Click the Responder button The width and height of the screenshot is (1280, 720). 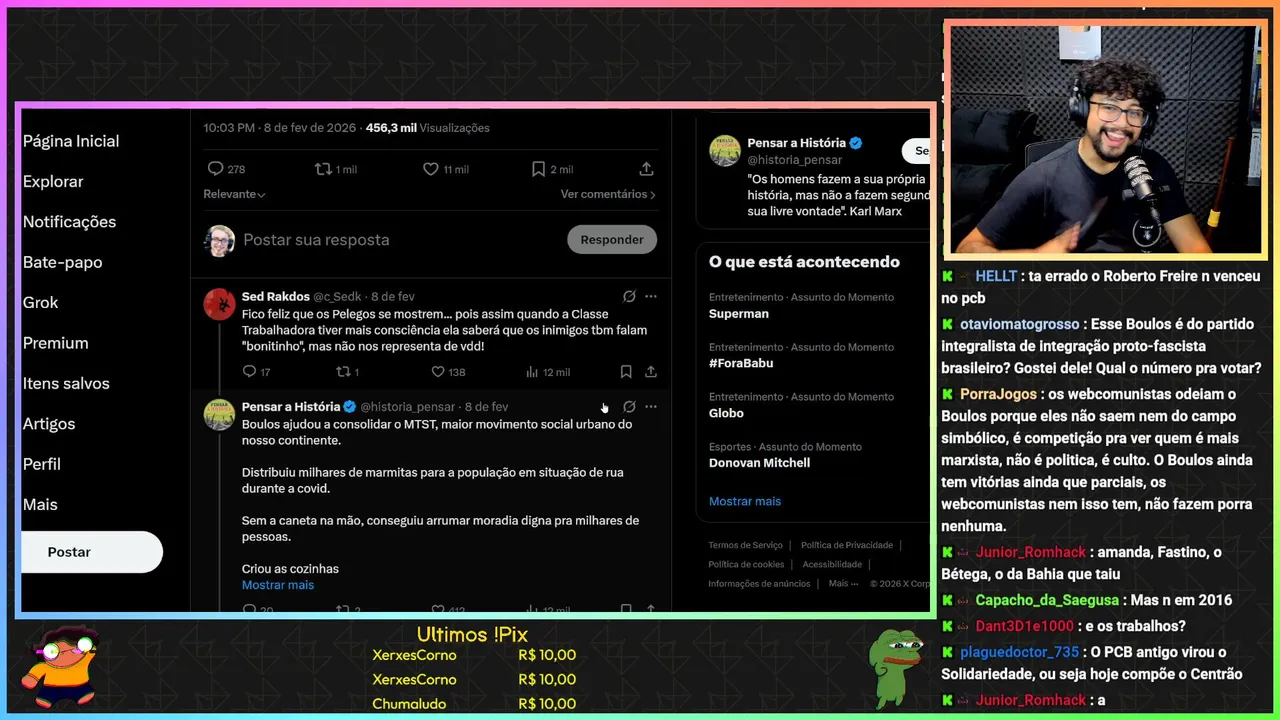(x=612, y=240)
